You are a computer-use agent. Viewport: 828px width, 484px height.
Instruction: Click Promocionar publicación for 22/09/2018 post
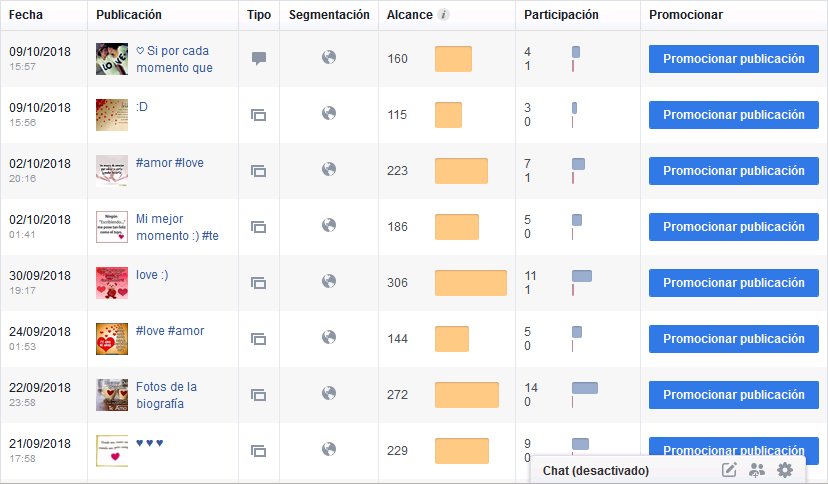pos(733,395)
